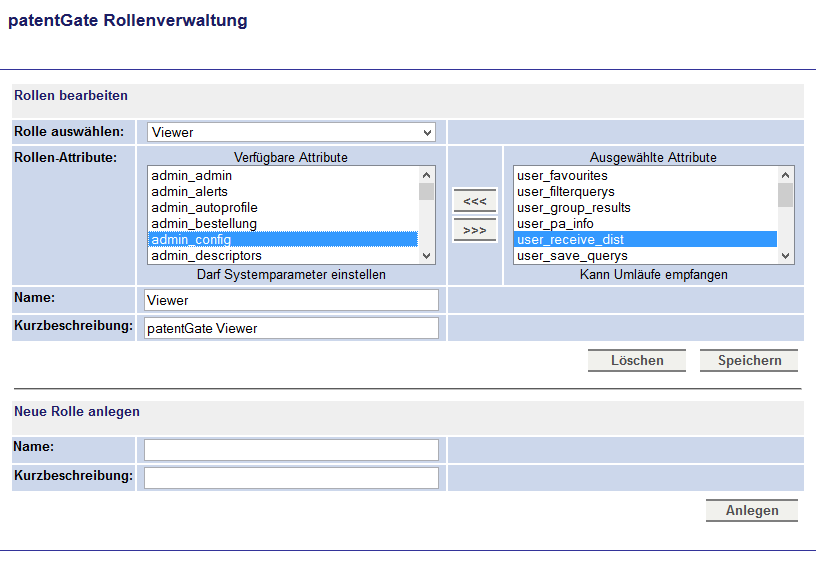Select admin_alerts in available attributes
The image size is (816, 563).
pyautogui.click(x=283, y=191)
